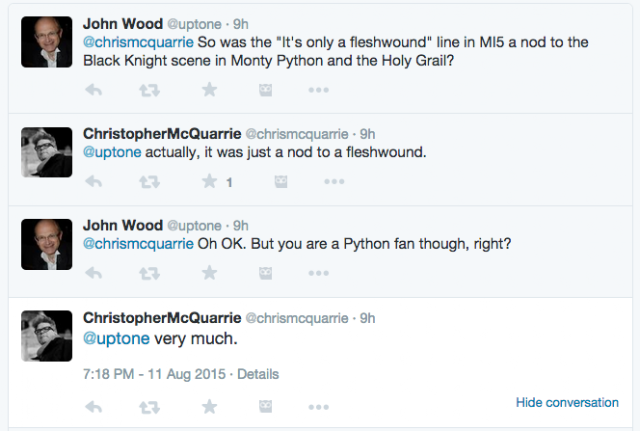Viewport: 640px width, 431px height.
Task: Toggle favorite star showing 1 like
Action: point(209,181)
